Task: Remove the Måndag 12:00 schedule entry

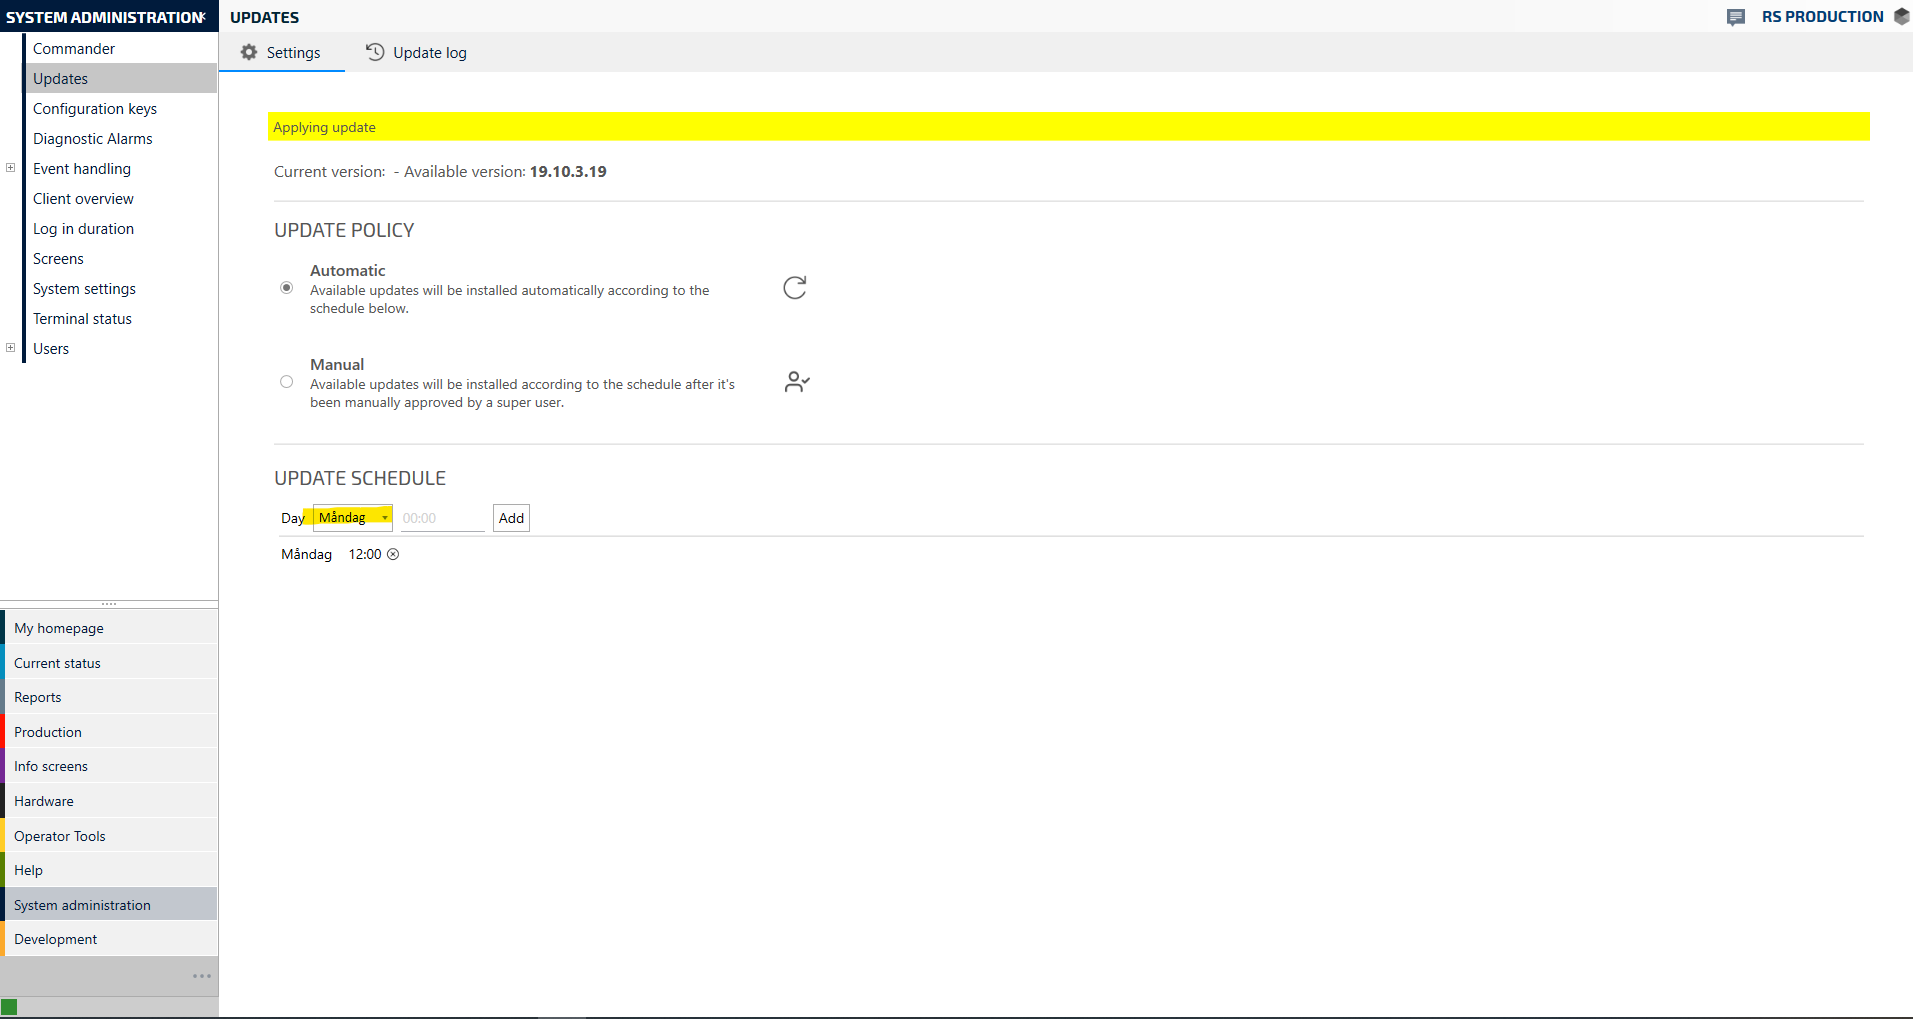Action: click(x=393, y=554)
